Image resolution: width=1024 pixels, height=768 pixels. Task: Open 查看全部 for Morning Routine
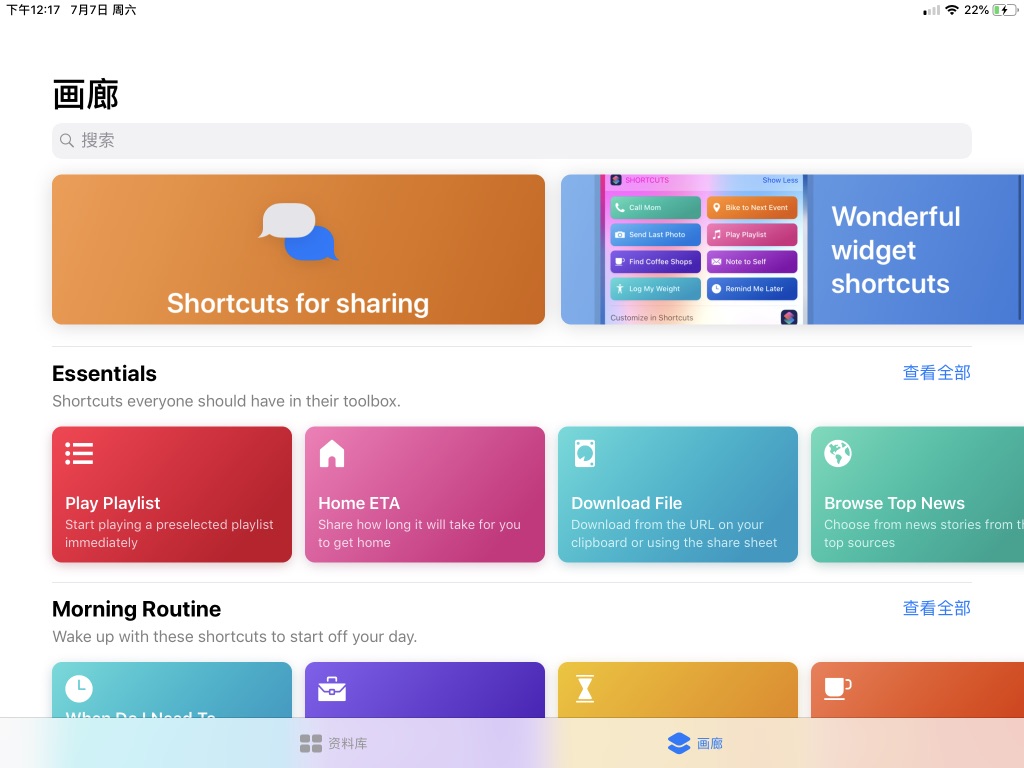[x=936, y=608]
